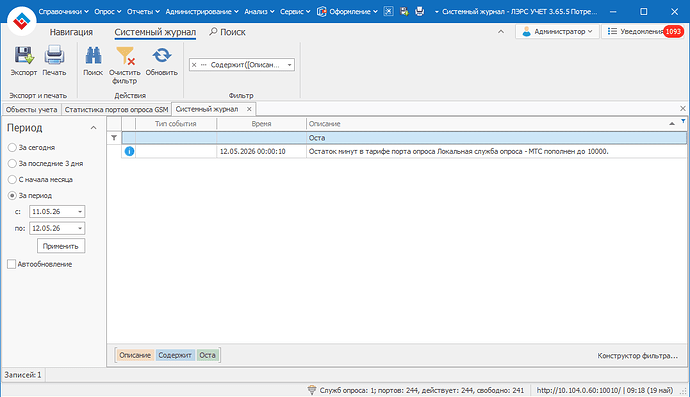Switch to Статистика портов опроса GSM tab
The image size is (690, 397).
tap(116, 110)
